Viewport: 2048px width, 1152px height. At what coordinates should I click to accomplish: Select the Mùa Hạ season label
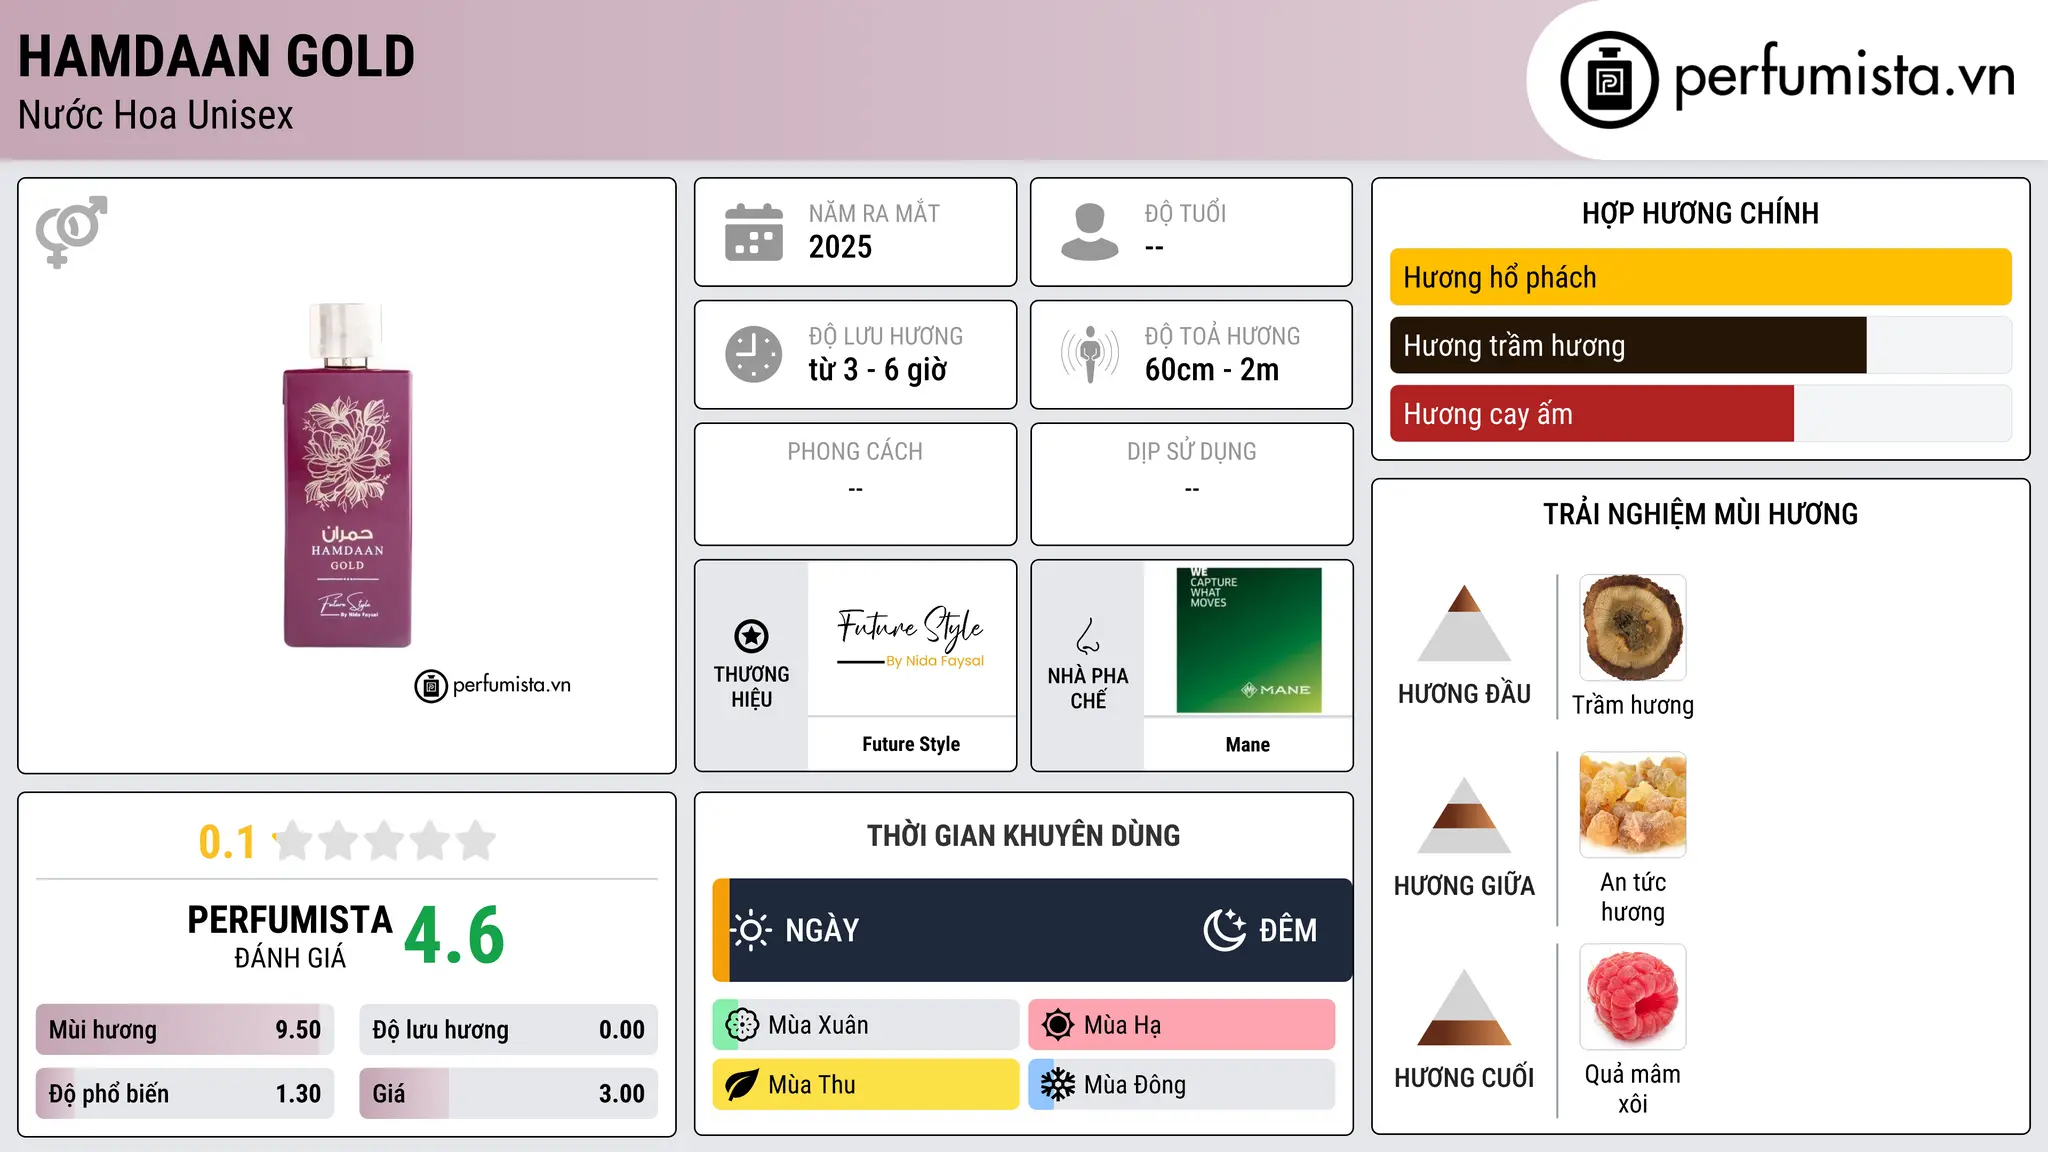click(x=1123, y=1025)
